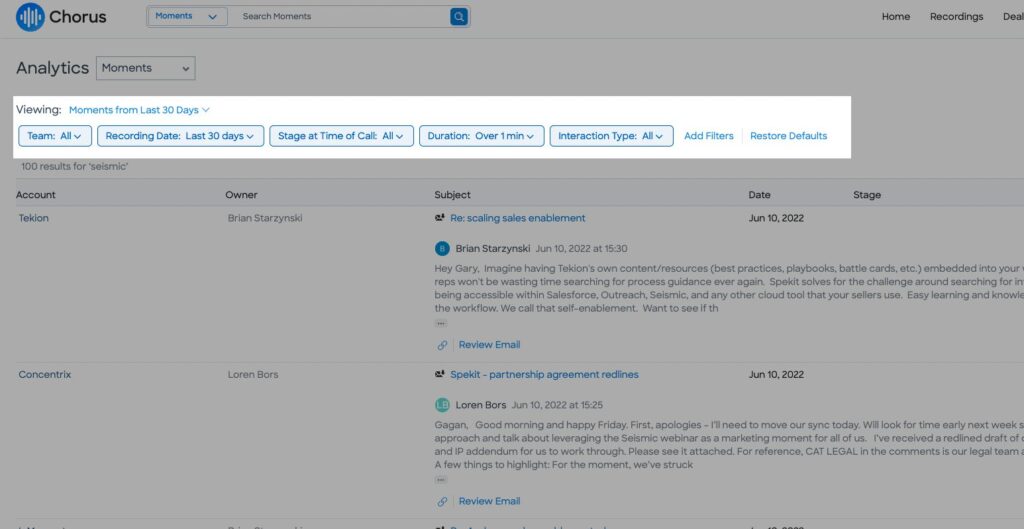Expand ellipsis under Loren Bors's email
The height and width of the screenshot is (529, 1024).
441,480
